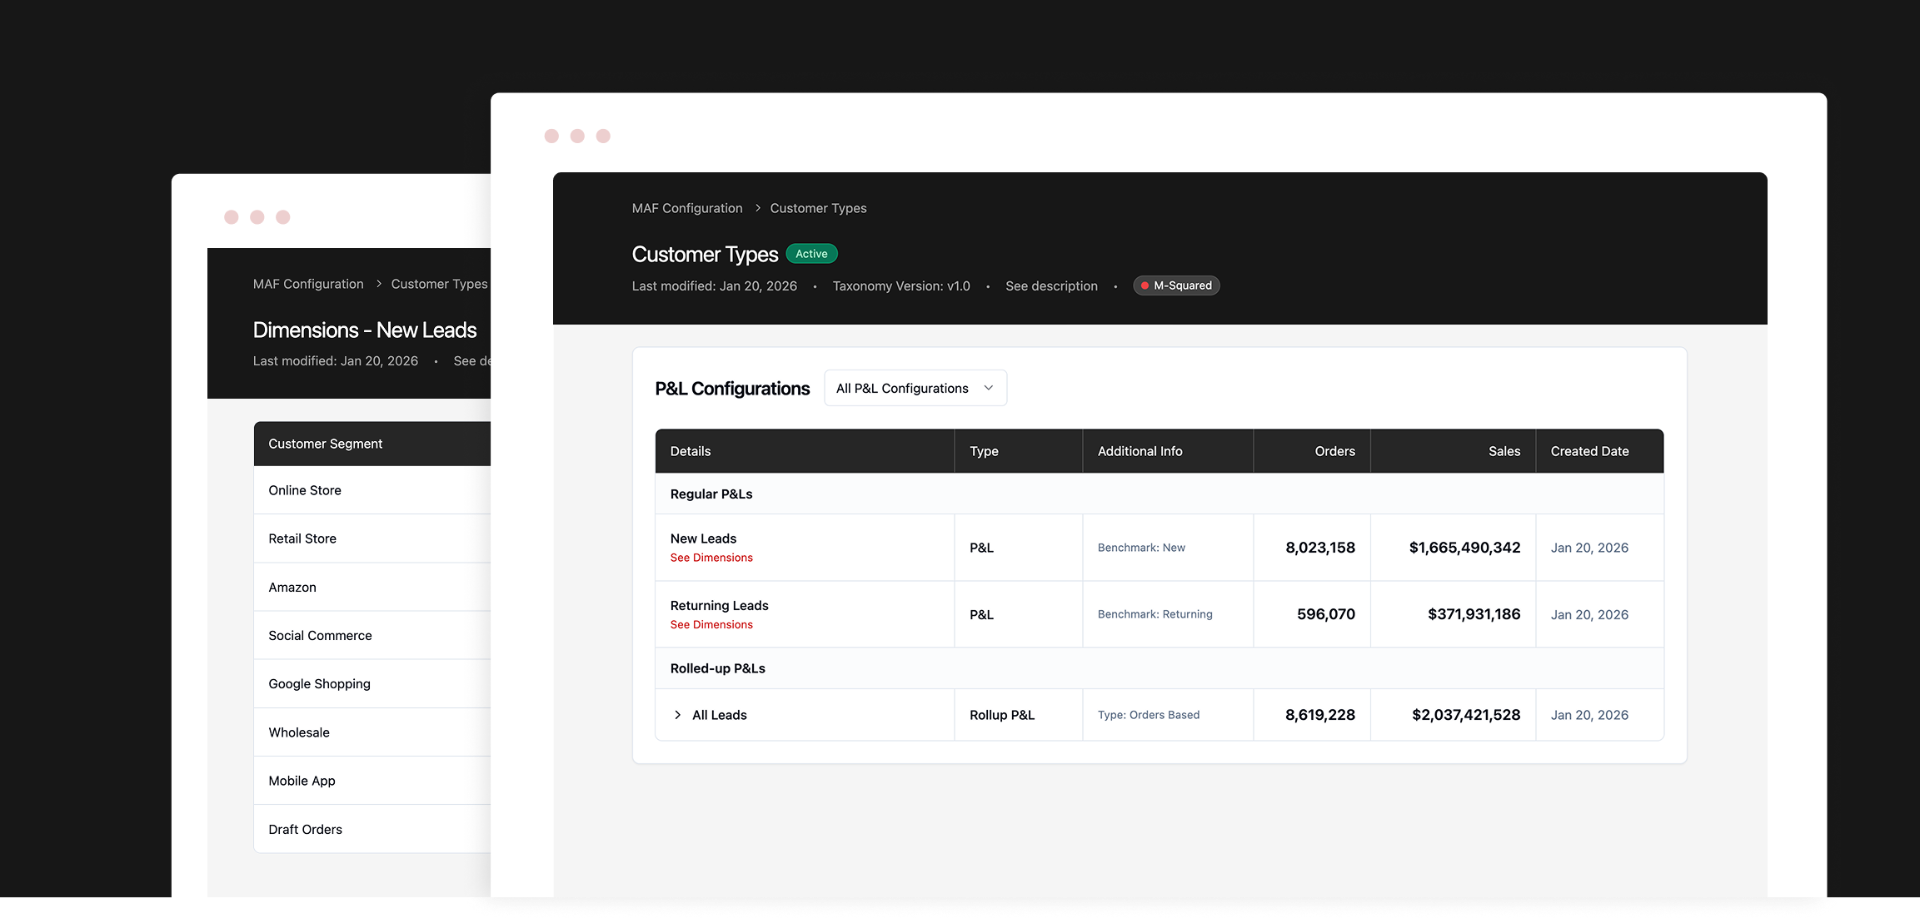Click the M-Squared badge
The height and width of the screenshot is (923, 1920).
coord(1176,286)
